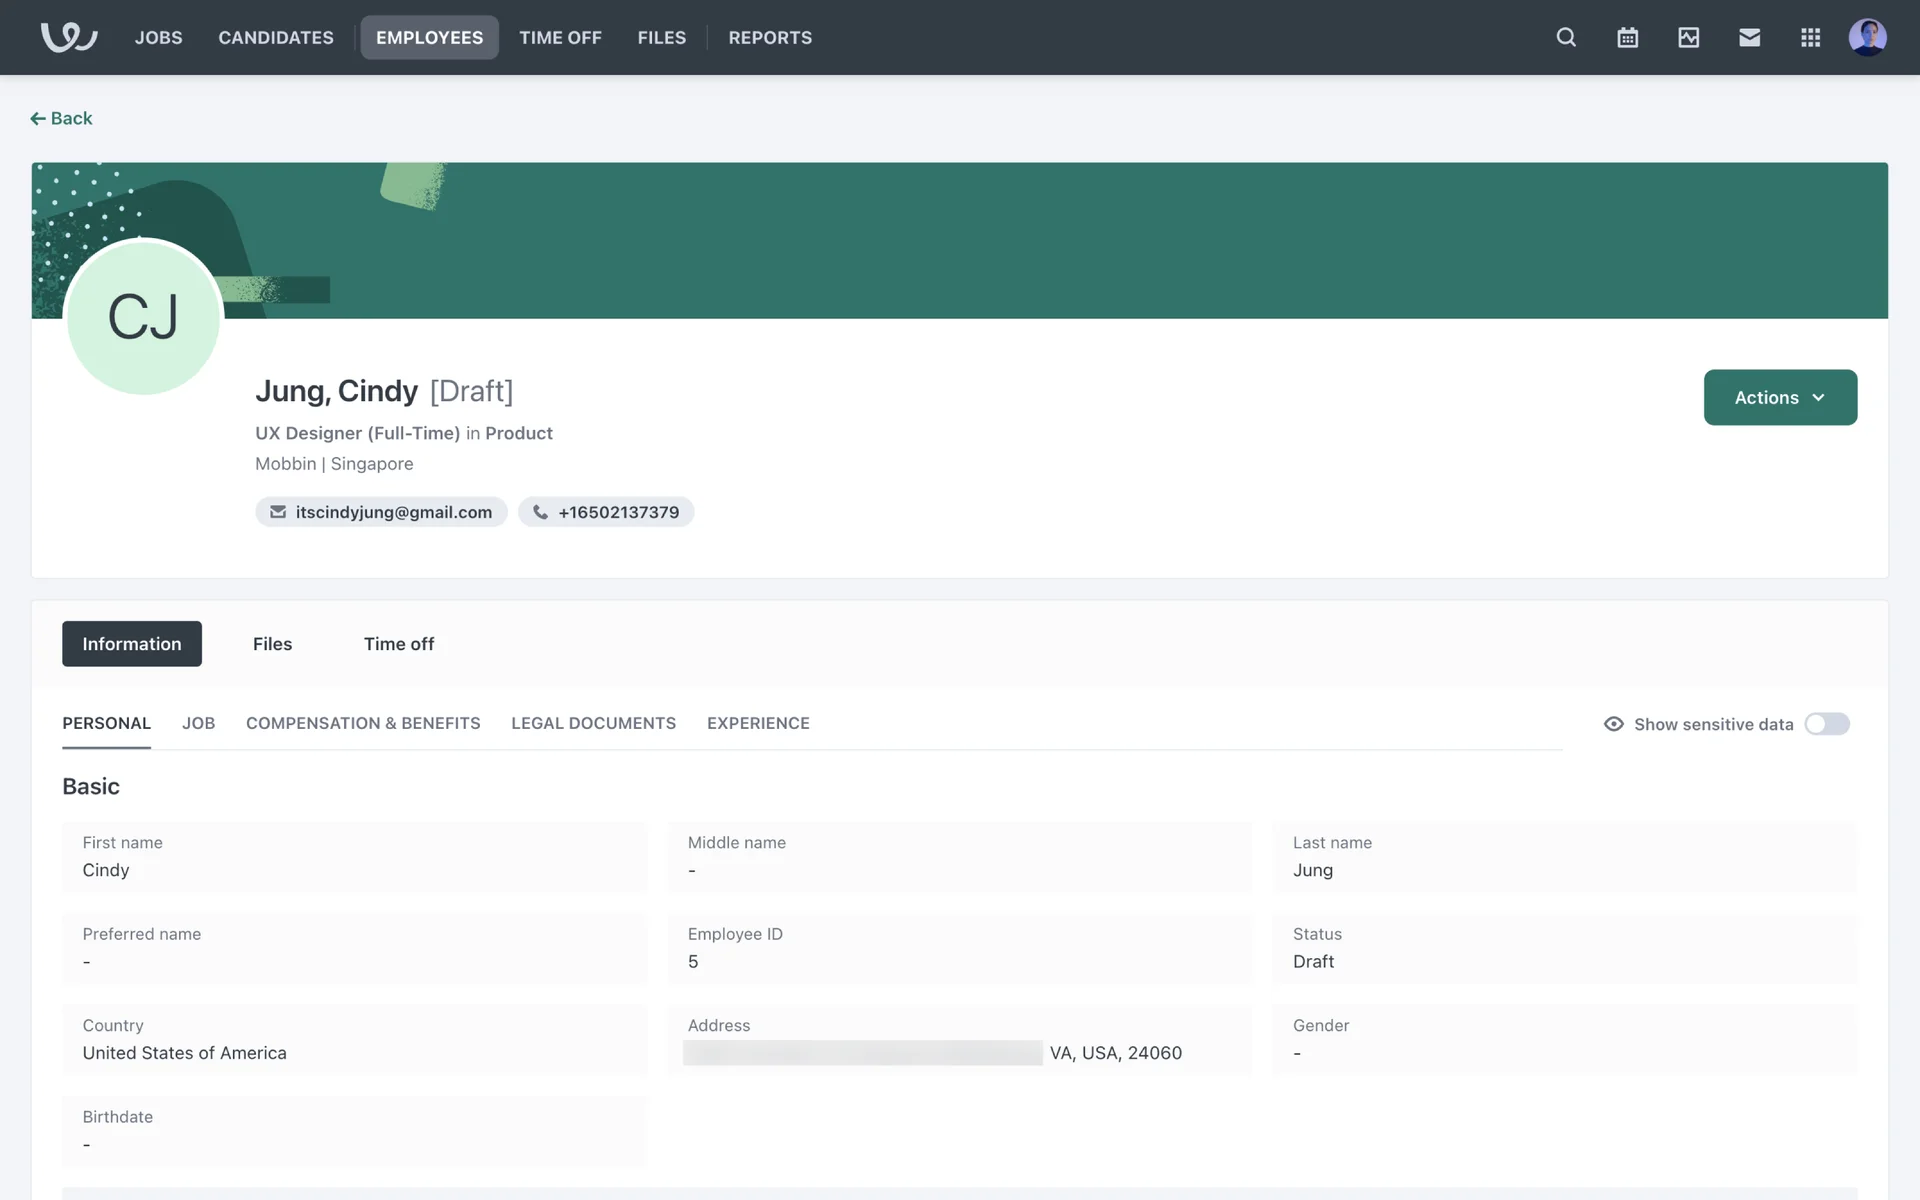Open the Legal Documents subtab
1920x1200 pixels.
(593, 723)
